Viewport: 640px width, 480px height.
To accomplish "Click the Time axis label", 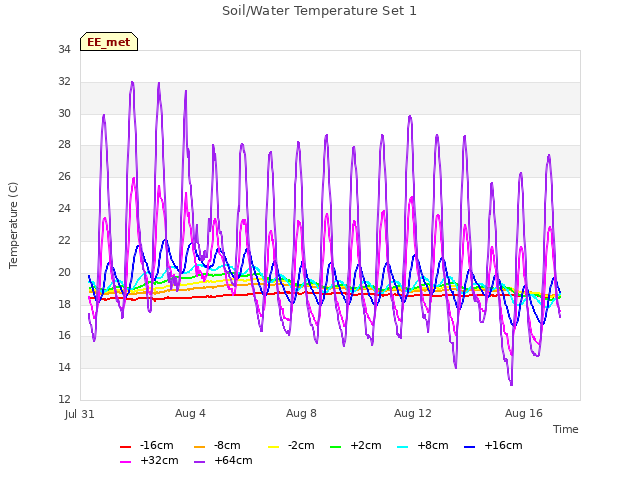I will point(565,429).
